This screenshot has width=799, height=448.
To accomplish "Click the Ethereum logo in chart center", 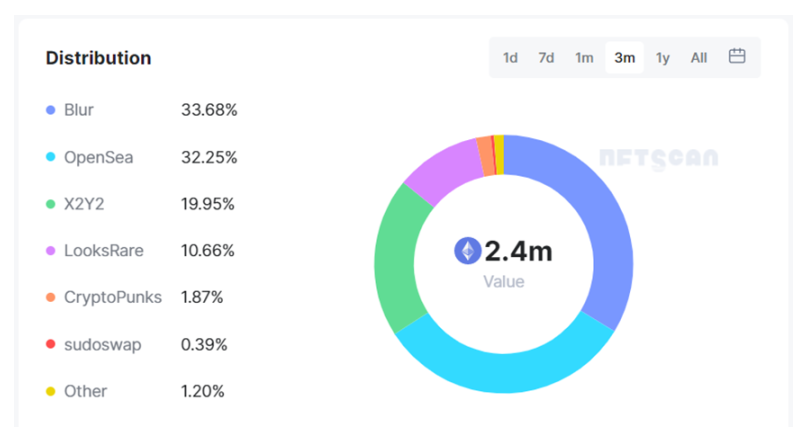I will click(468, 251).
